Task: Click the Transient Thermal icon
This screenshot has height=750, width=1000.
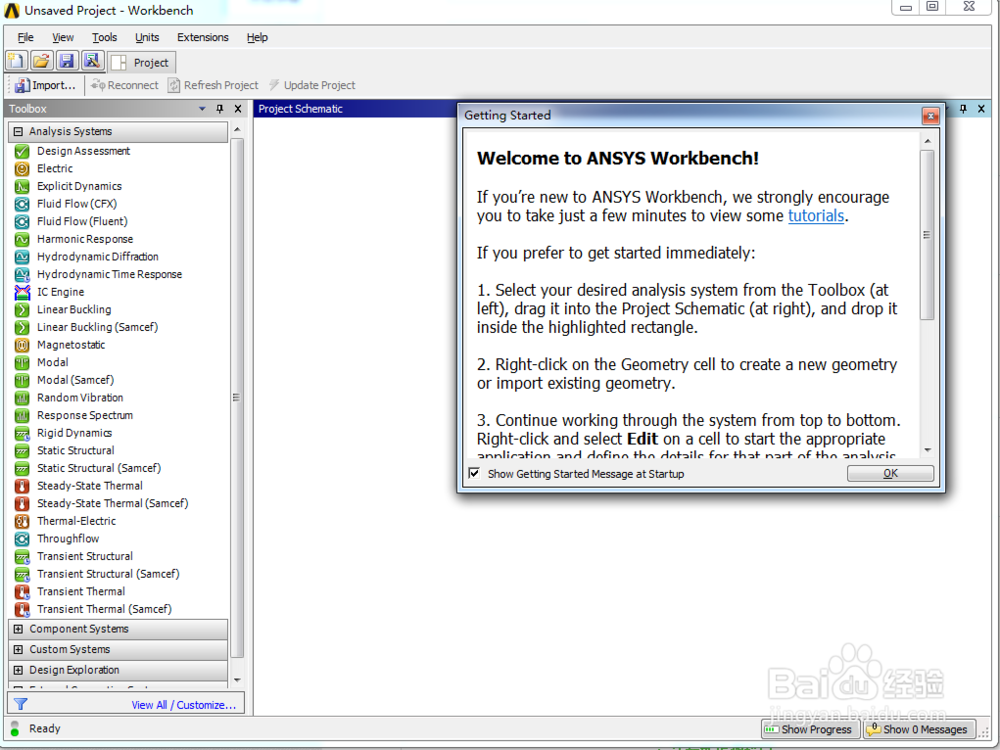Action: [22, 592]
